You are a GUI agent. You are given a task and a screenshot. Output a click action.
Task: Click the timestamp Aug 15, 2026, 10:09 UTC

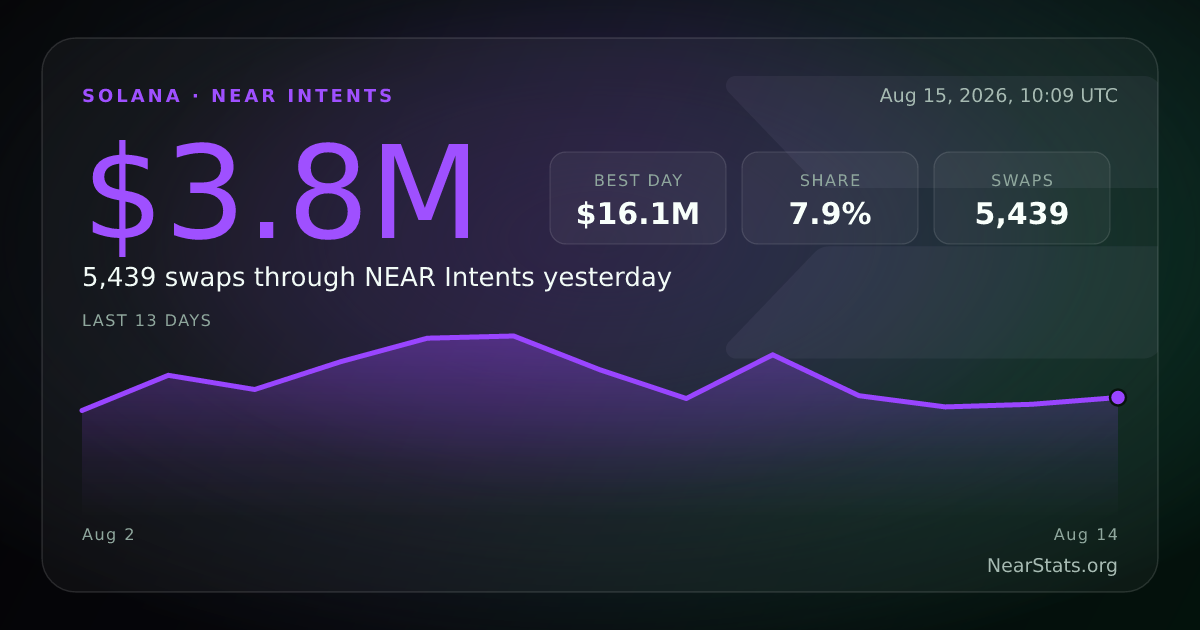(x=999, y=96)
